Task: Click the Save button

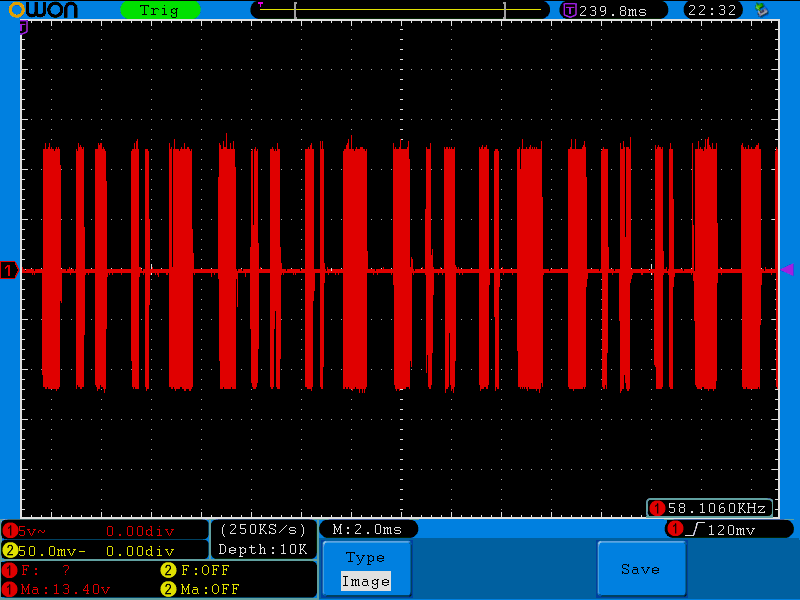Action: tap(641, 568)
